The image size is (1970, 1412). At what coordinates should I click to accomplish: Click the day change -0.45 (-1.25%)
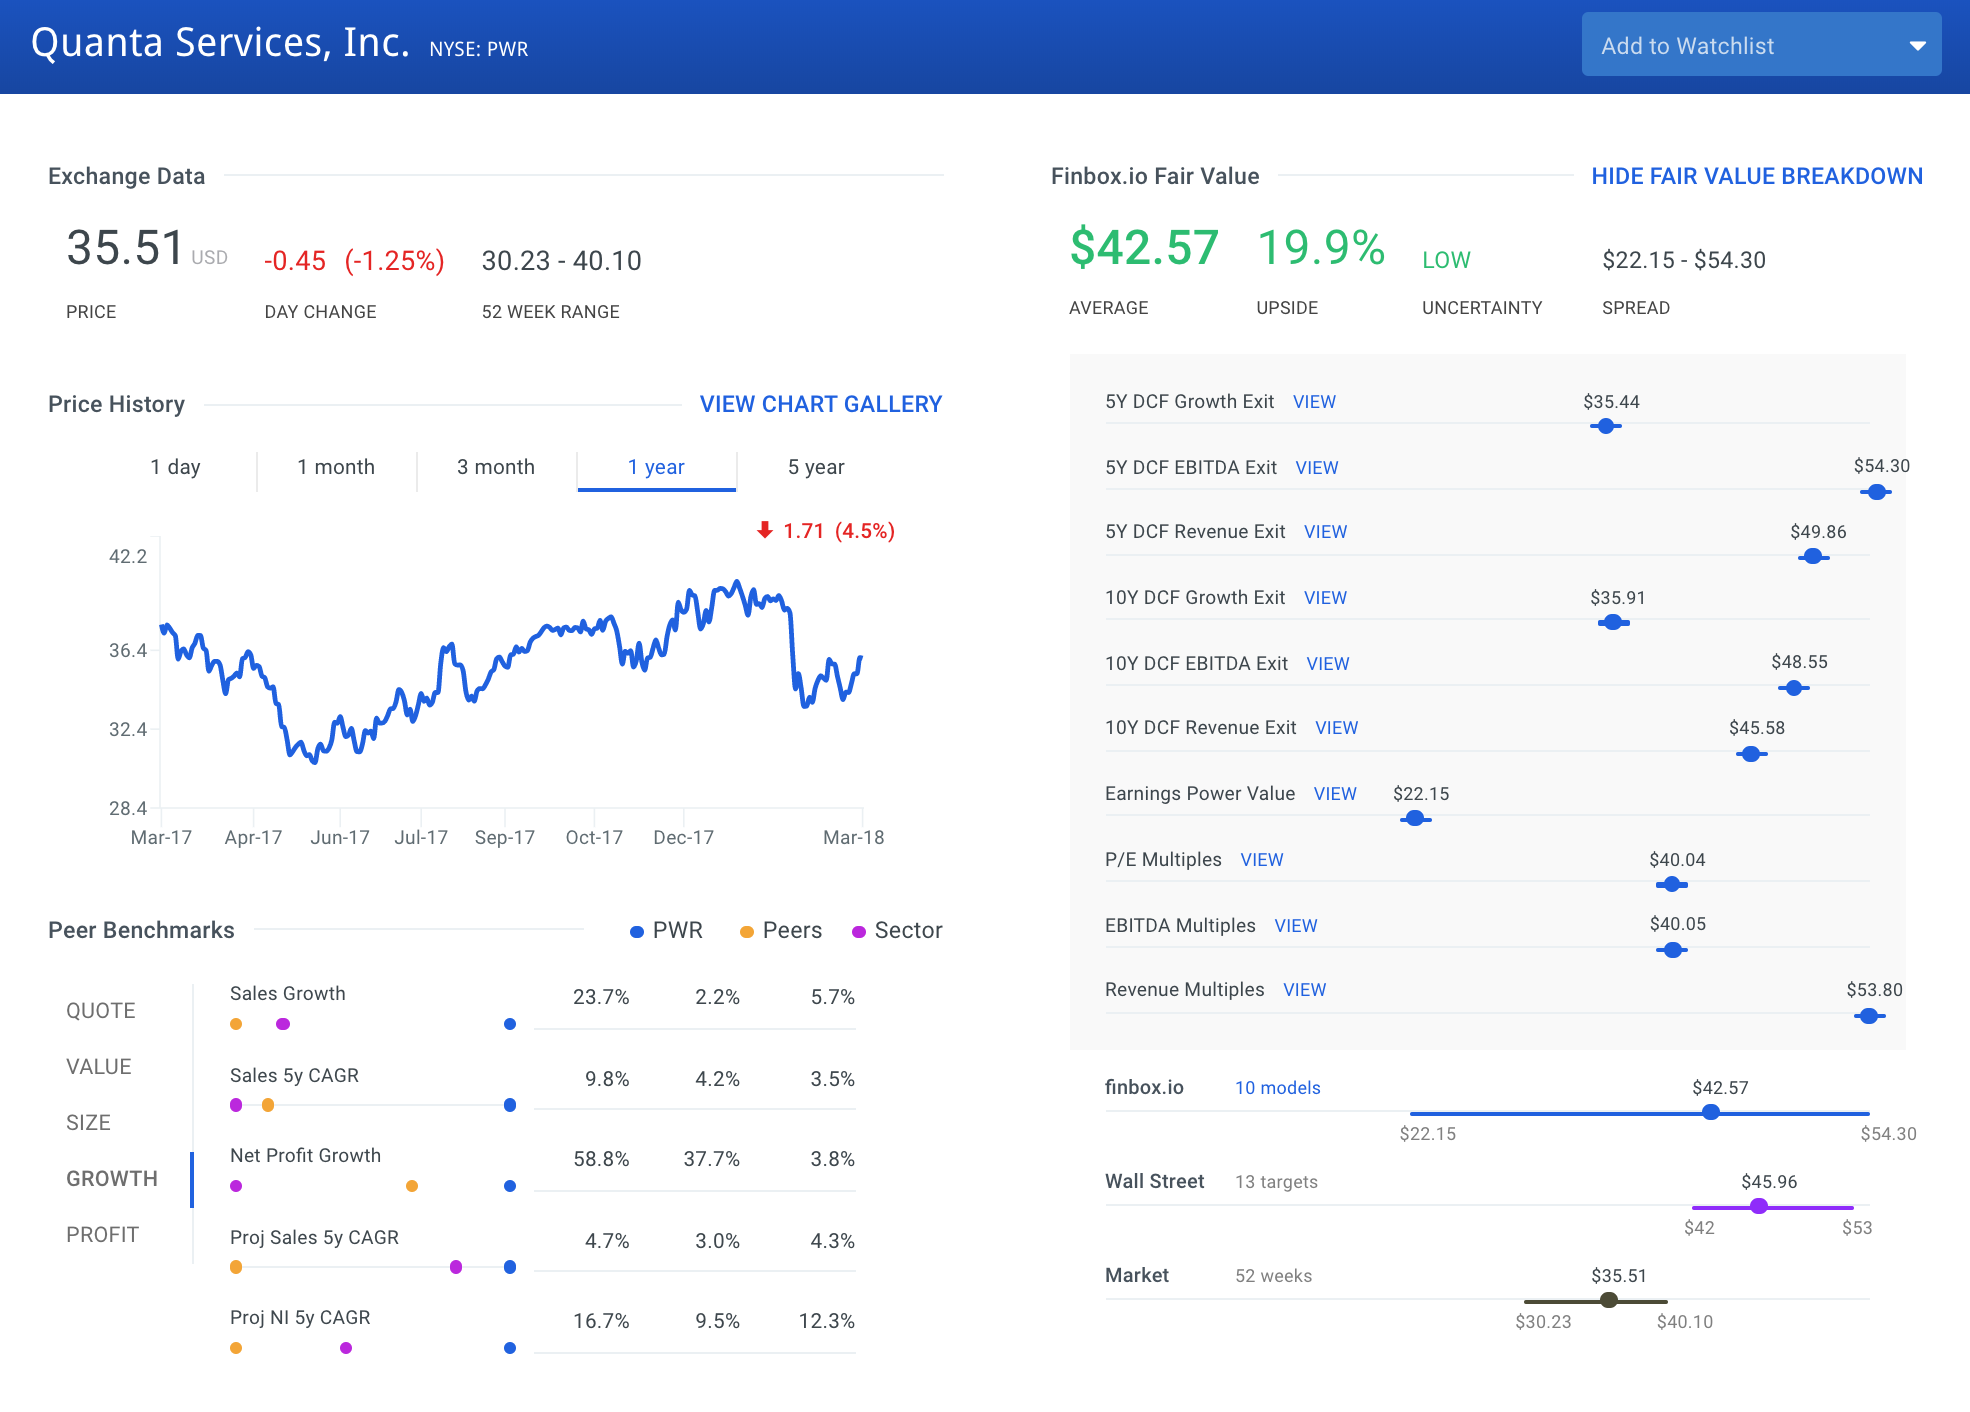tap(354, 261)
